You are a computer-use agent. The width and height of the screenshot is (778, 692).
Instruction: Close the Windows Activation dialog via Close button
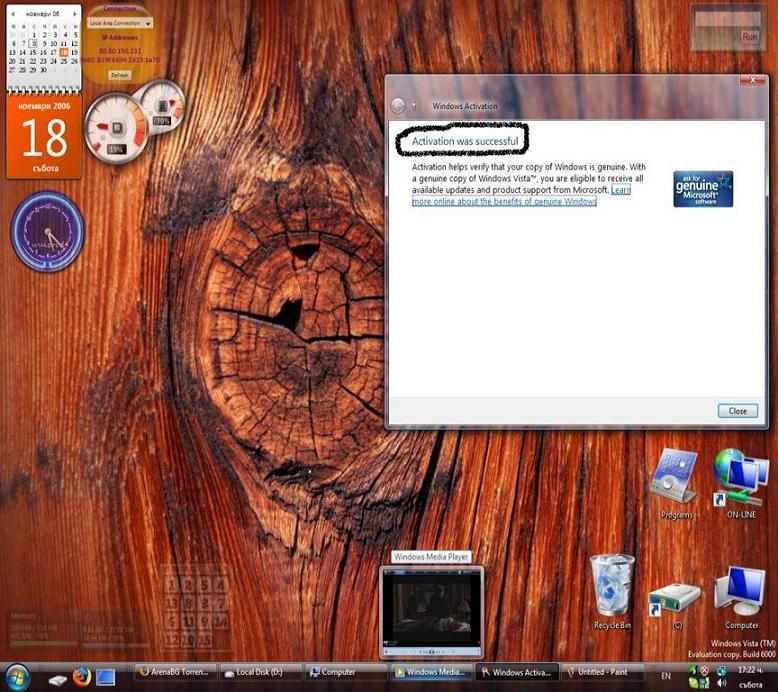737,411
